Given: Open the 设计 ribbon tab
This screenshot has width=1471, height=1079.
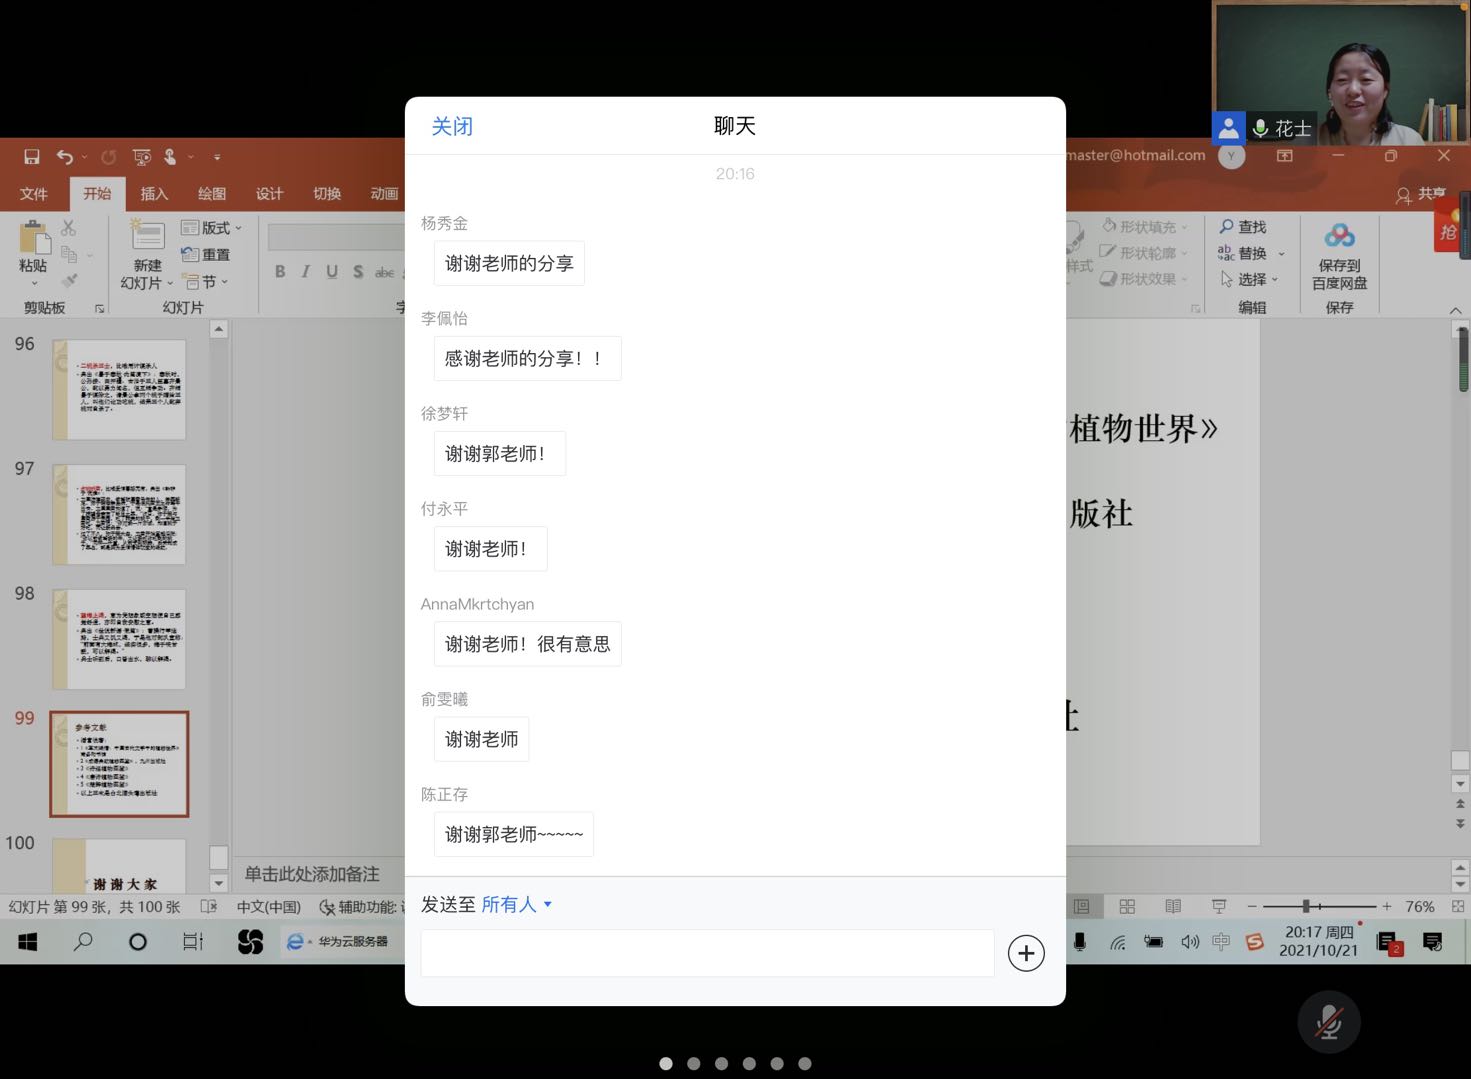Looking at the screenshot, I should (269, 194).
